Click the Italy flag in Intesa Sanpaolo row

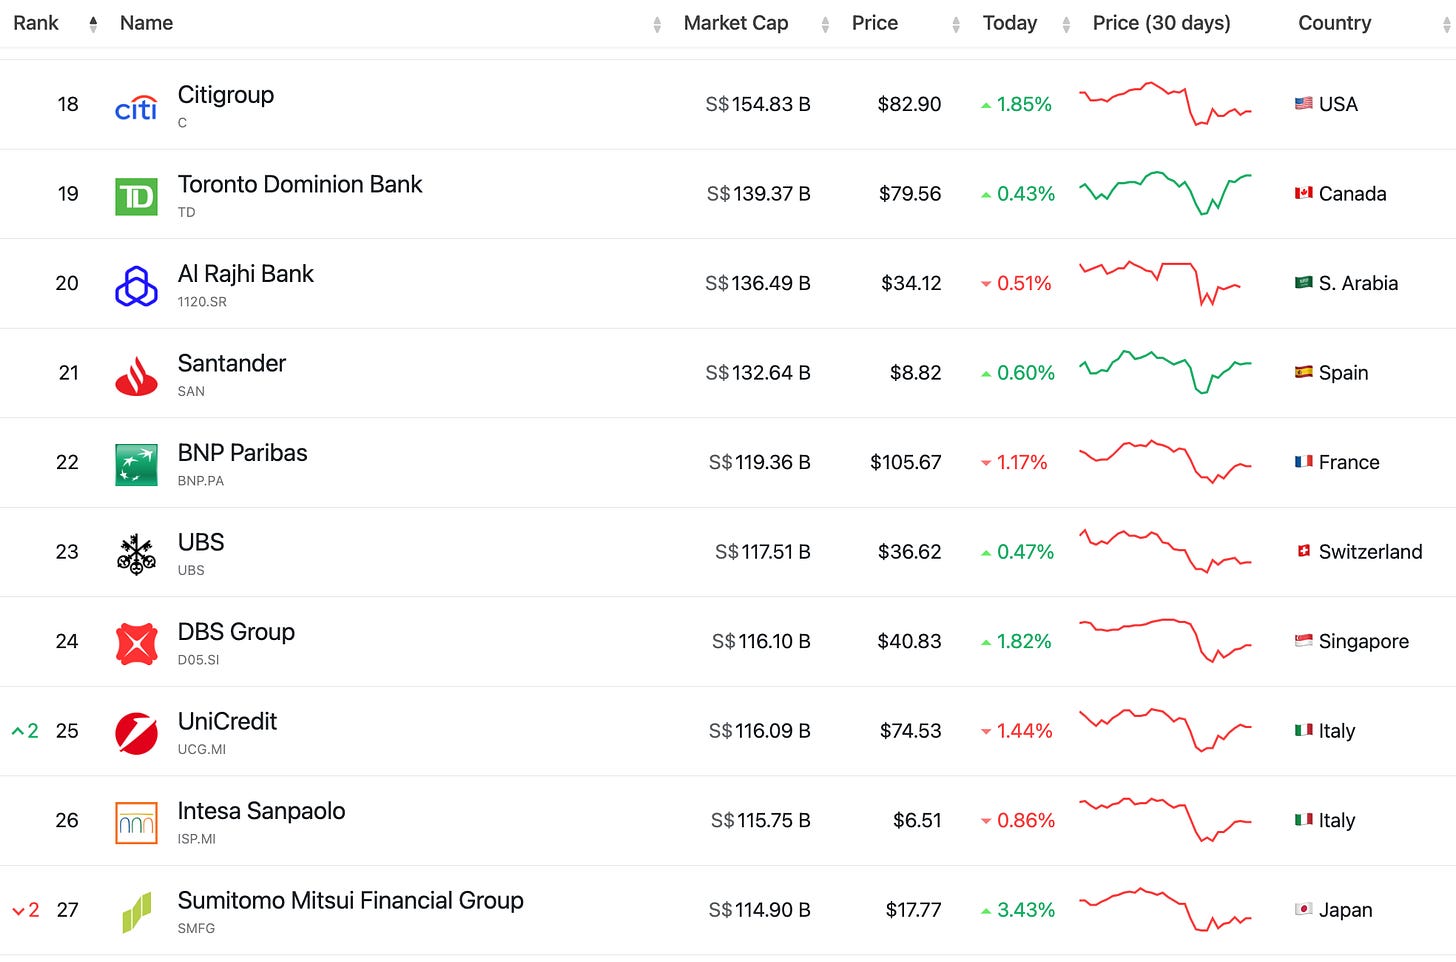point(1304,819)
